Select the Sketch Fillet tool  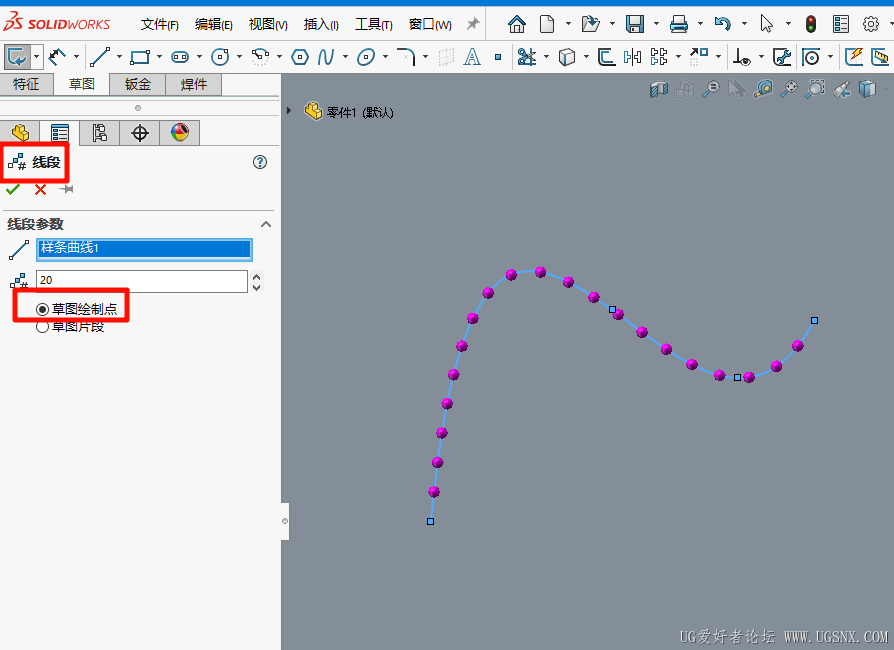(406, 57)
